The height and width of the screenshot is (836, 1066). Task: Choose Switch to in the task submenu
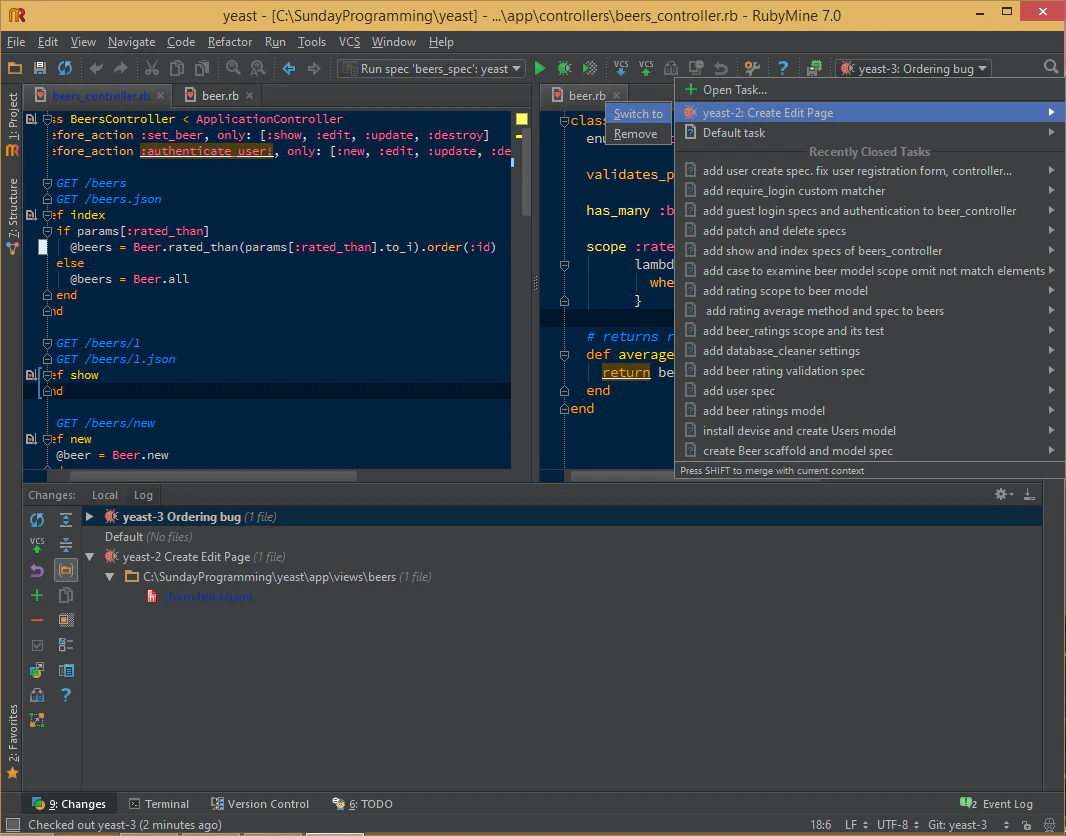pos(638,114)
